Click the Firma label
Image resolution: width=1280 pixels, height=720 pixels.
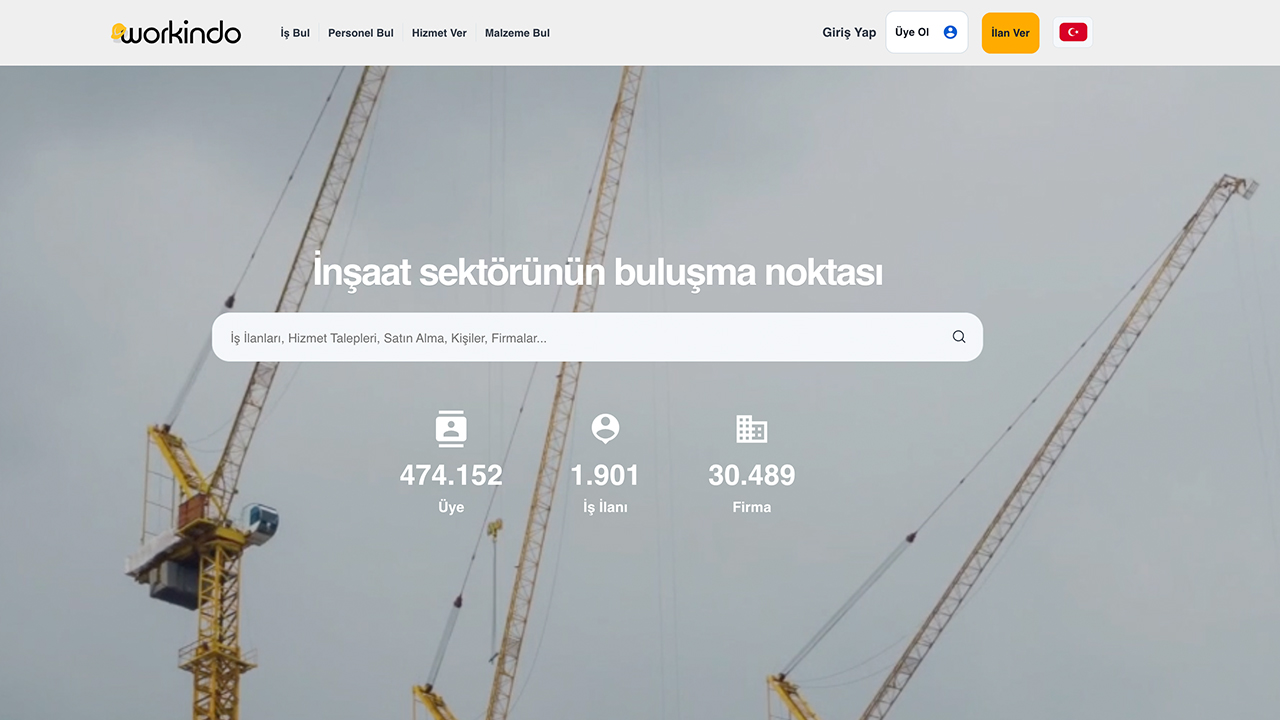[x=752, y=507]
